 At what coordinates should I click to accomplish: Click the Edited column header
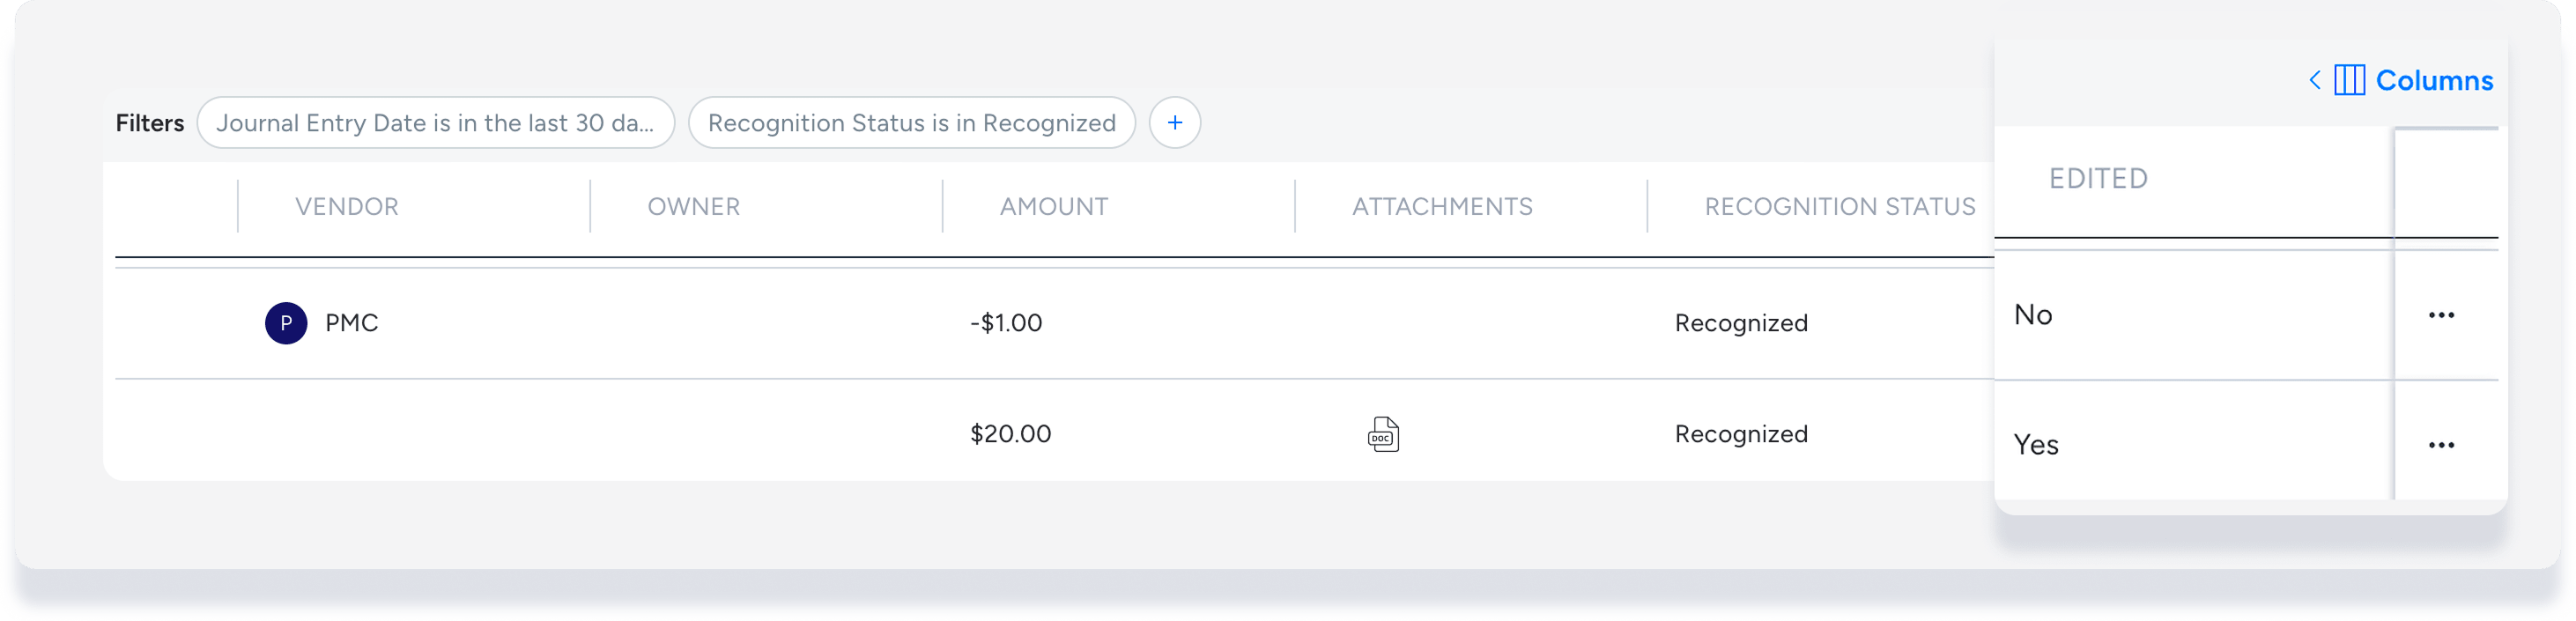point(2098,178)
